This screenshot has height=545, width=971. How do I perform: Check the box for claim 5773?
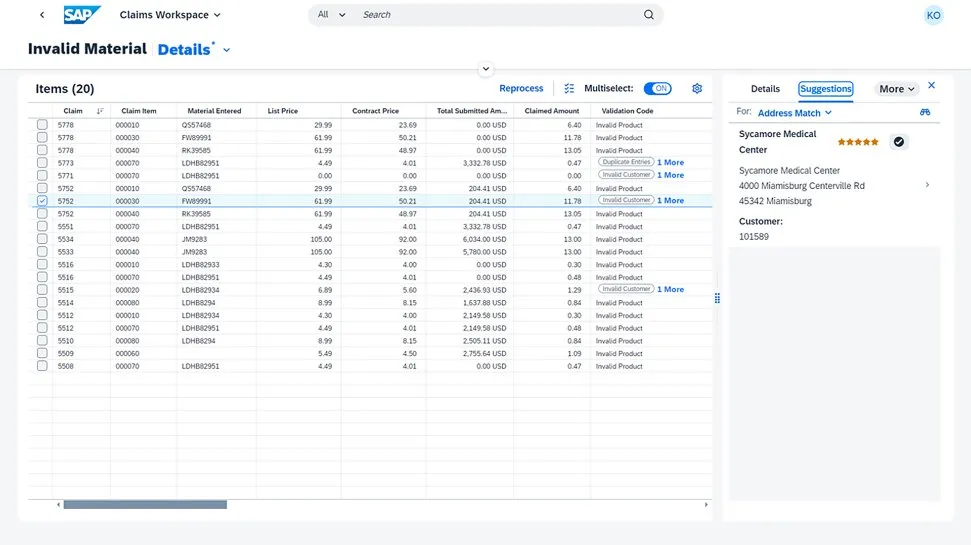(42, 163)
